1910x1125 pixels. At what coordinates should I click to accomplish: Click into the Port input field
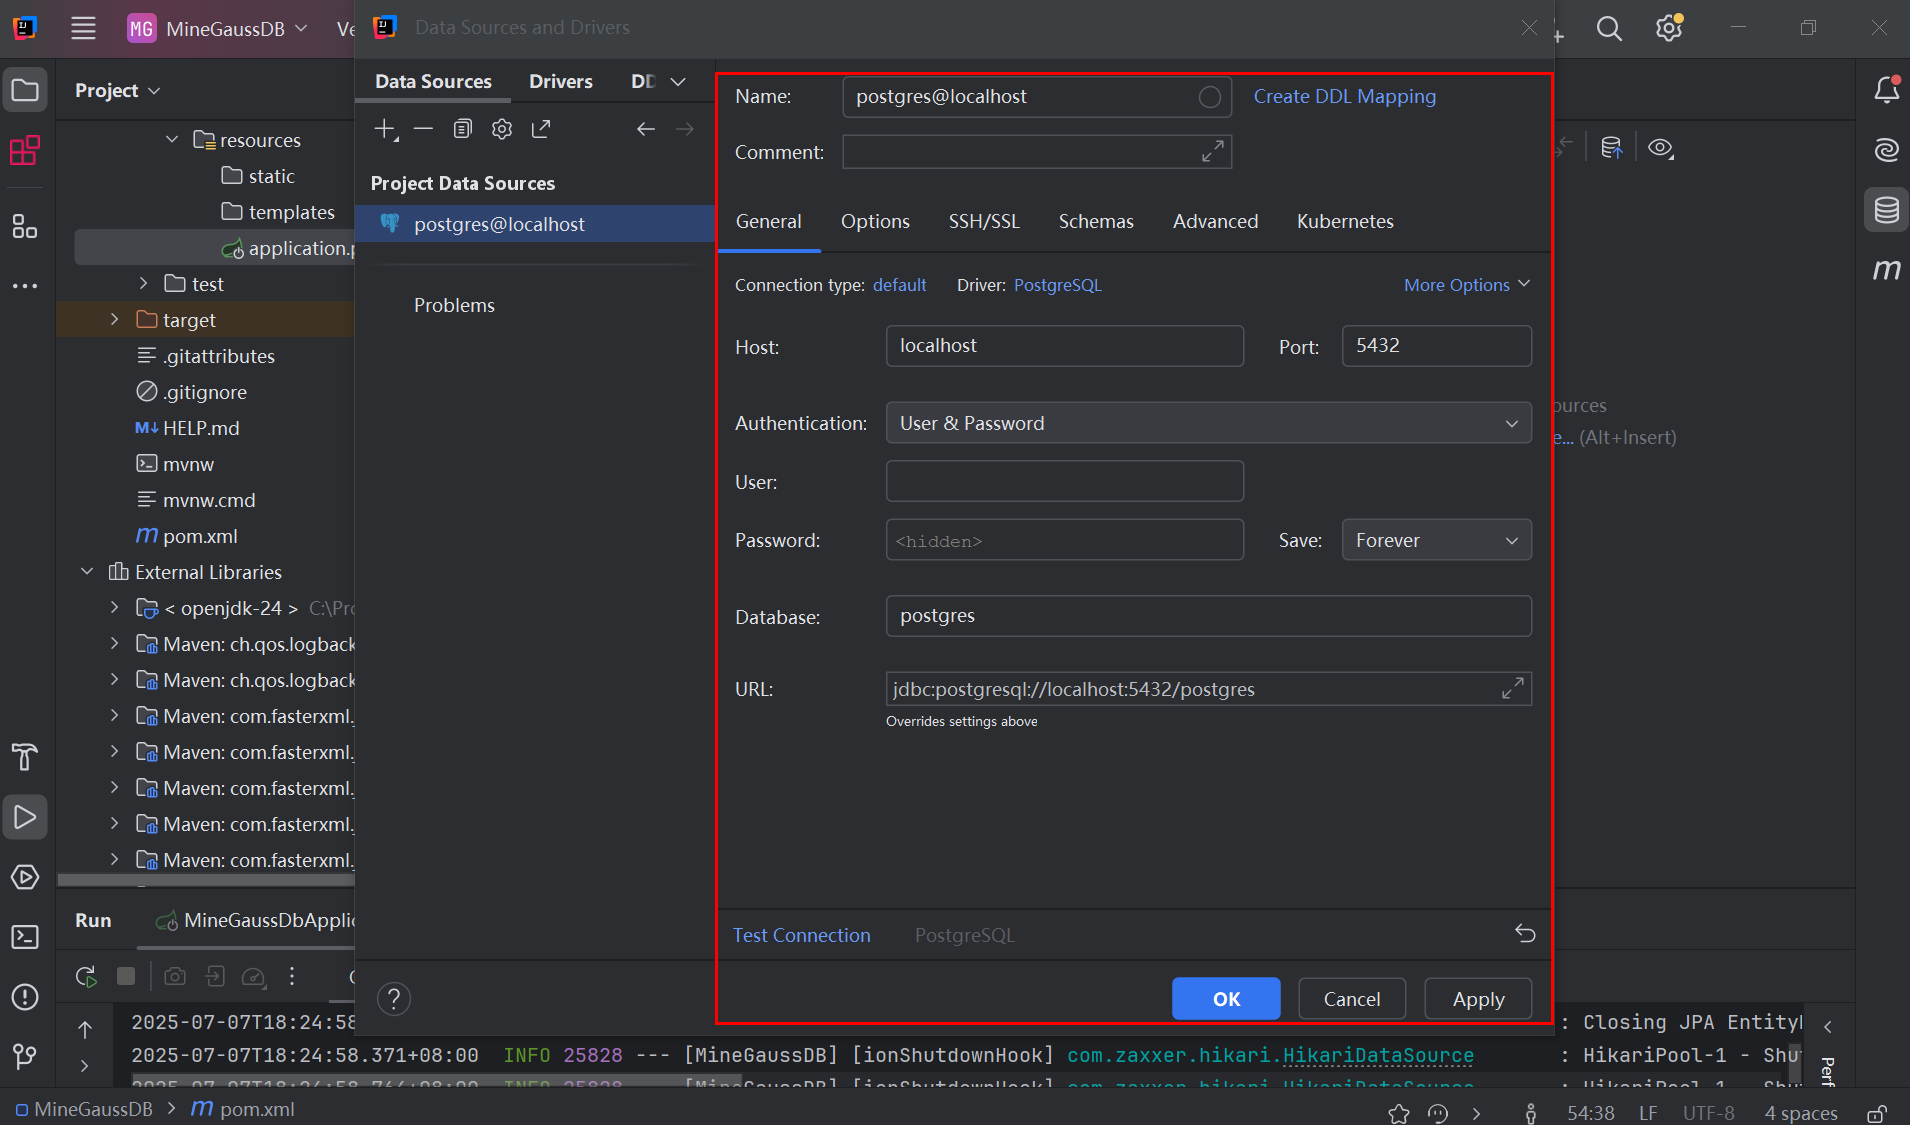[1436, 346]
